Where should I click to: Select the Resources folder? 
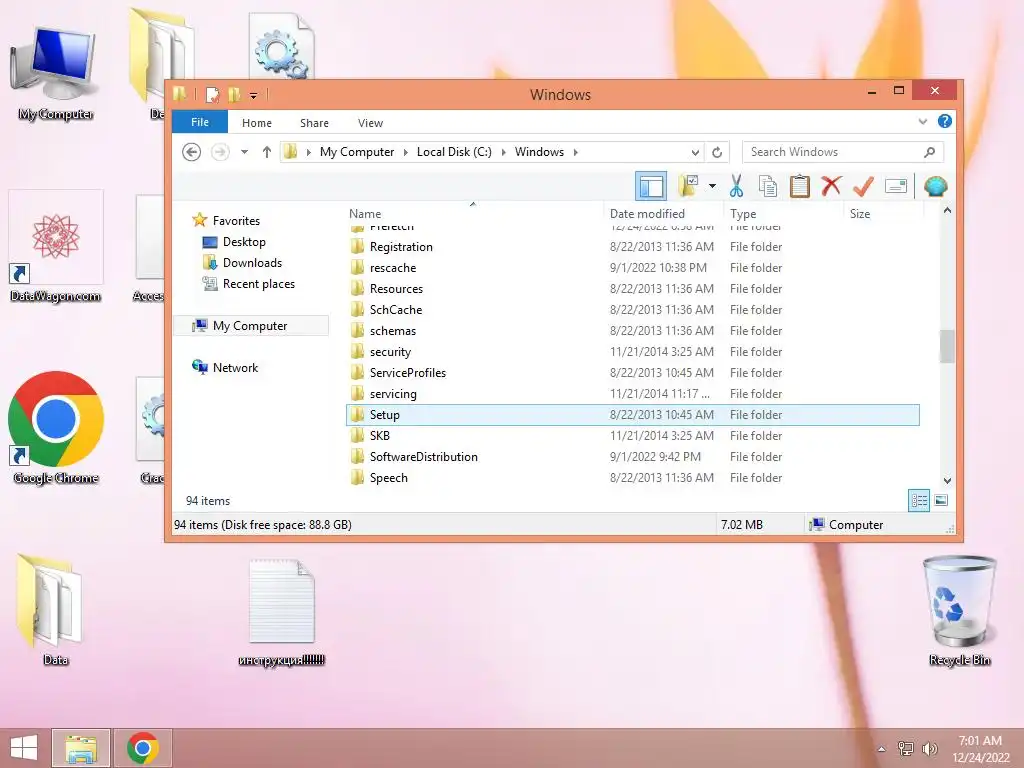633,289
